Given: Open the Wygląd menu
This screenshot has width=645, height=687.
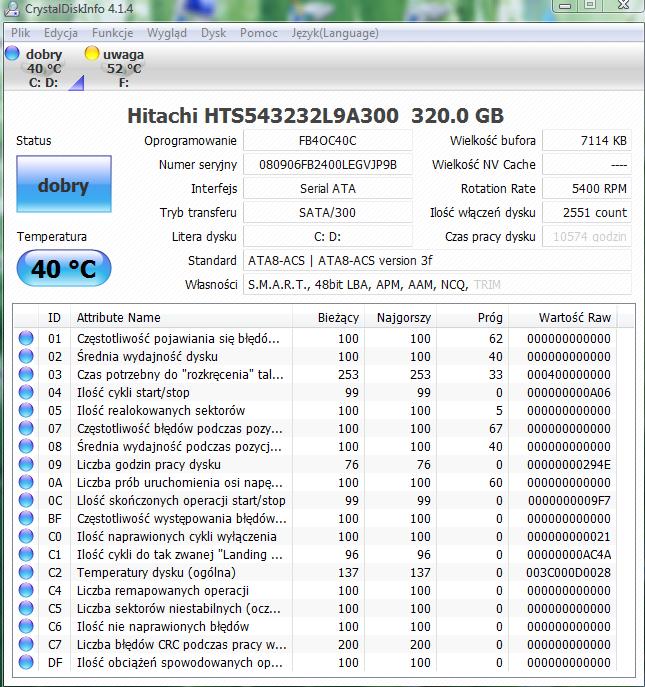Looking at the screenshot, I should coord(167,33).
